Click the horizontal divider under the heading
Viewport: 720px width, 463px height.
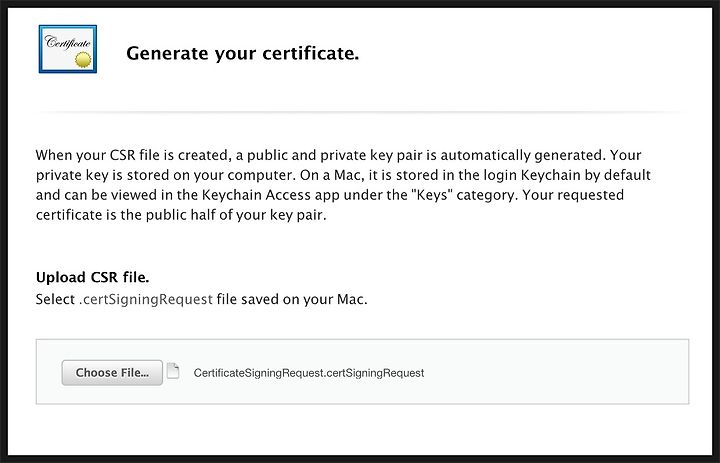pos(360,112)
